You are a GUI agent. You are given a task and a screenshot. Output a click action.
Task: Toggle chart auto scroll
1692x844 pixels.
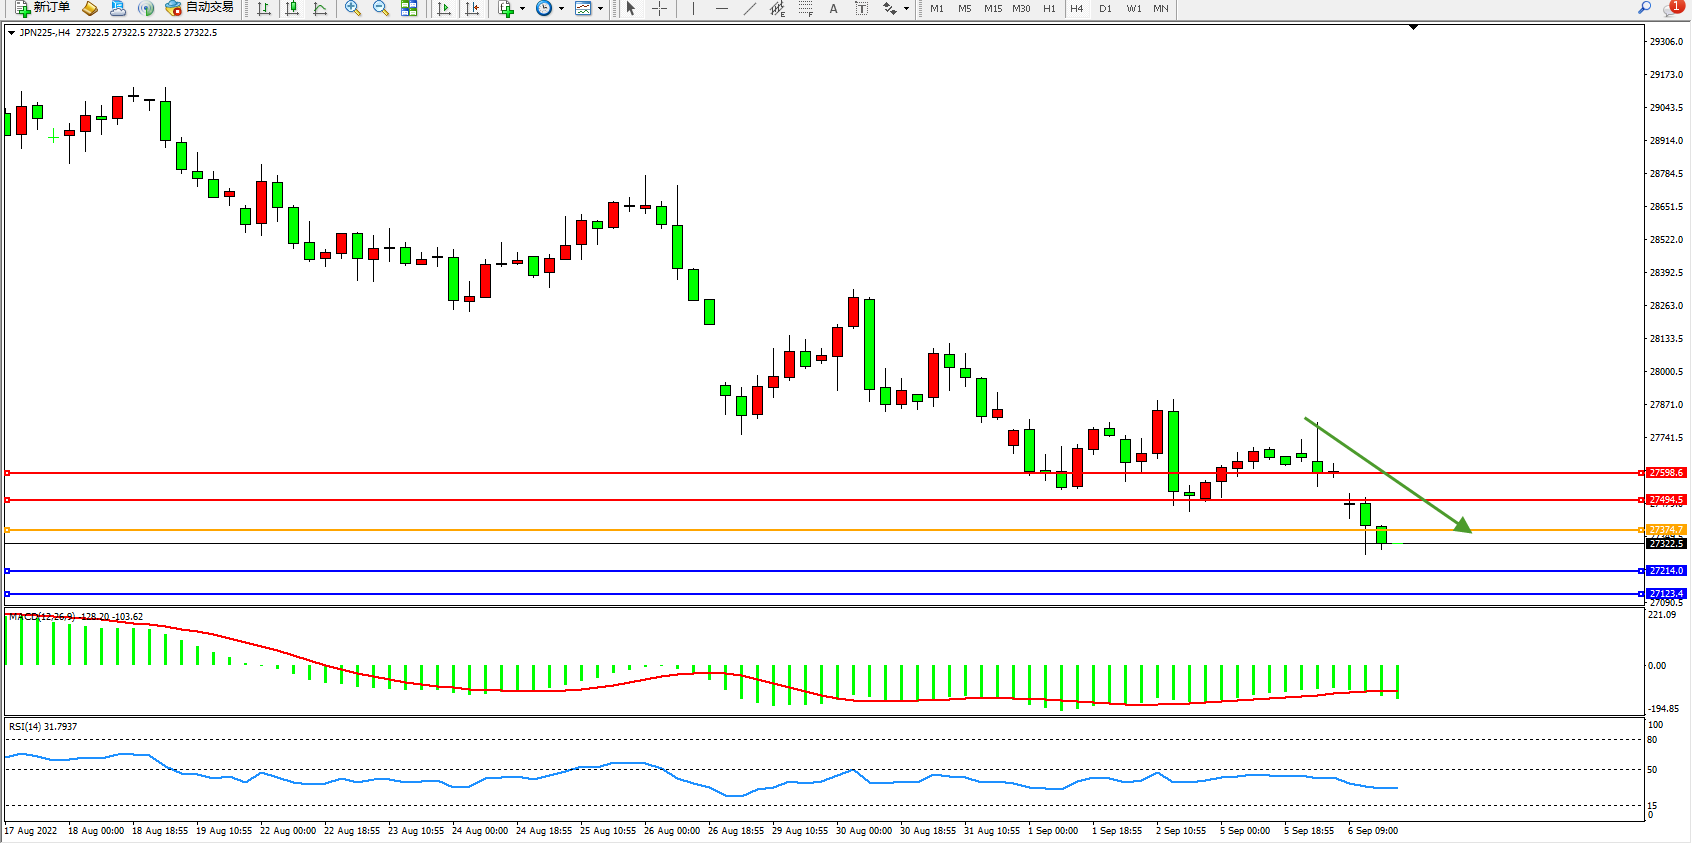tap(444, 8)
